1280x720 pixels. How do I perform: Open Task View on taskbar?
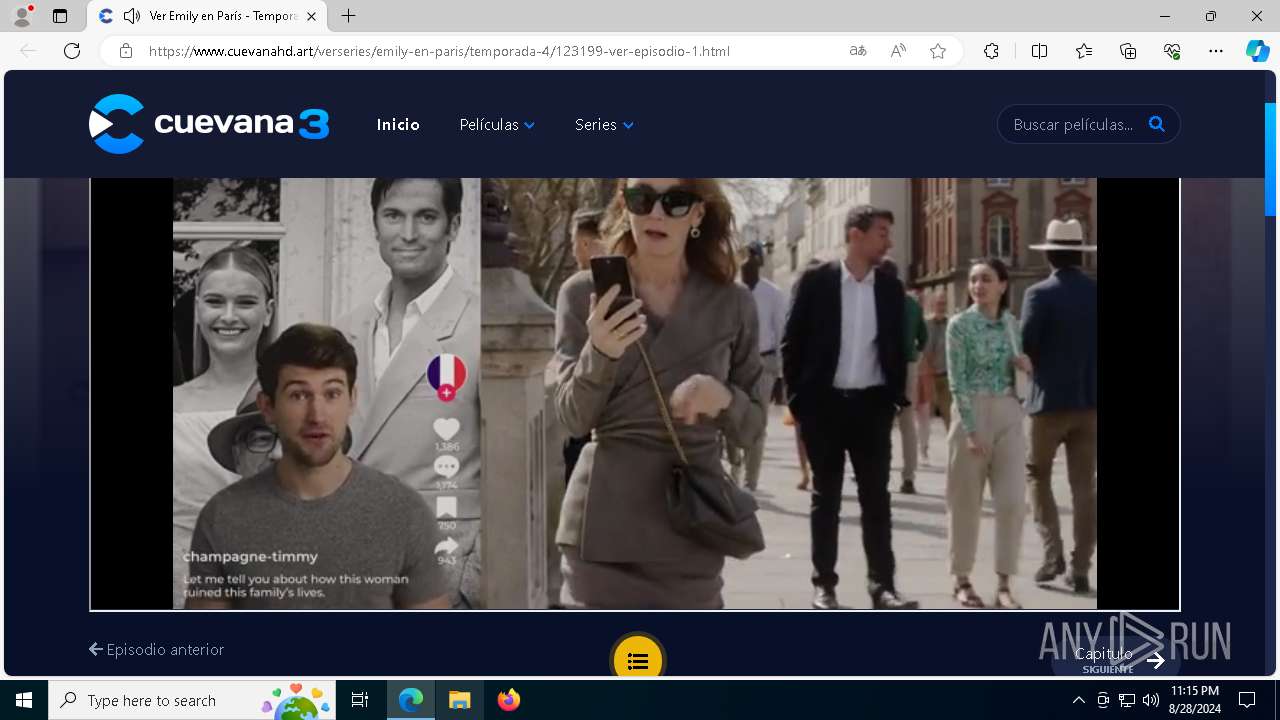361,700
